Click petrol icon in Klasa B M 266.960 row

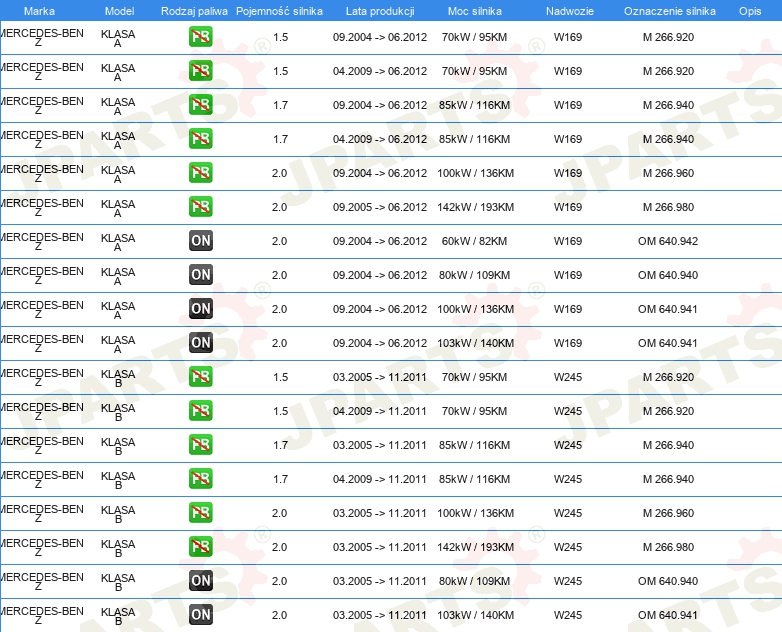click(200, 512)
